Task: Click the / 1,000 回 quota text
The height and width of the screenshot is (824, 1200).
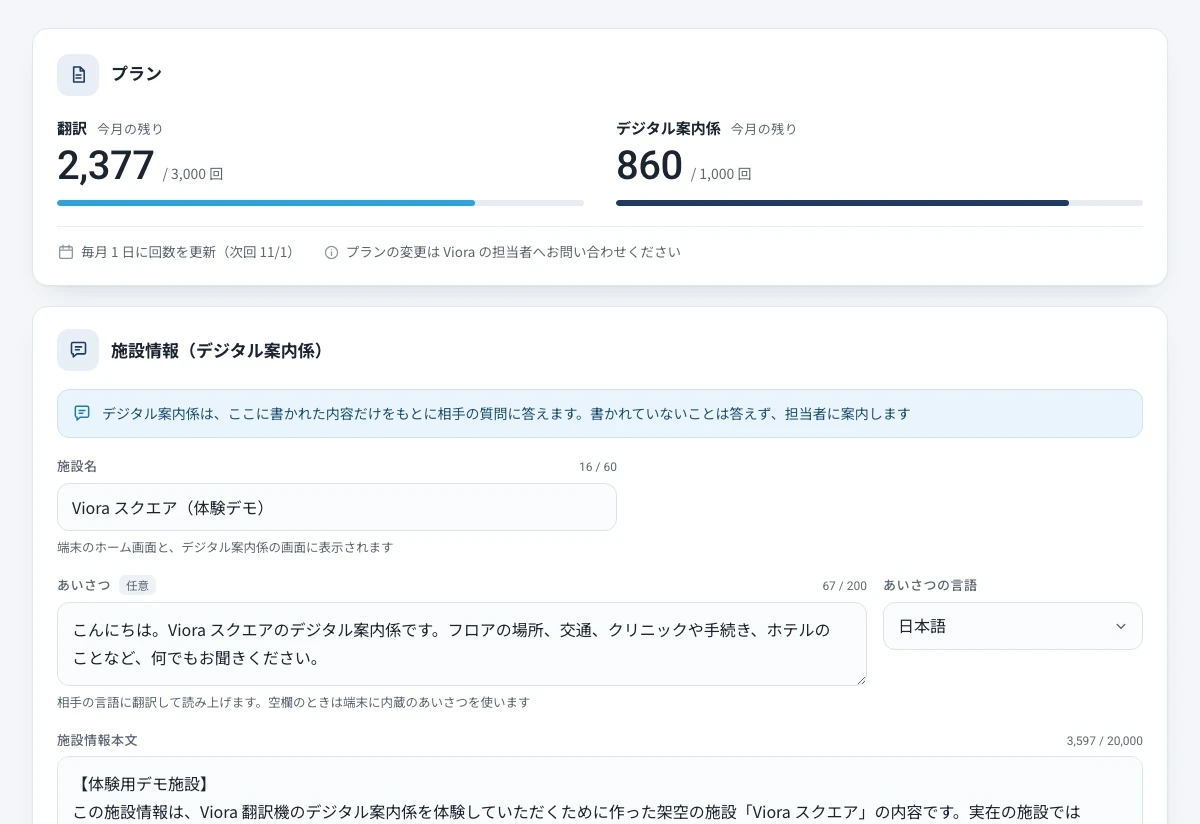Action: click(x=721, y=174)
